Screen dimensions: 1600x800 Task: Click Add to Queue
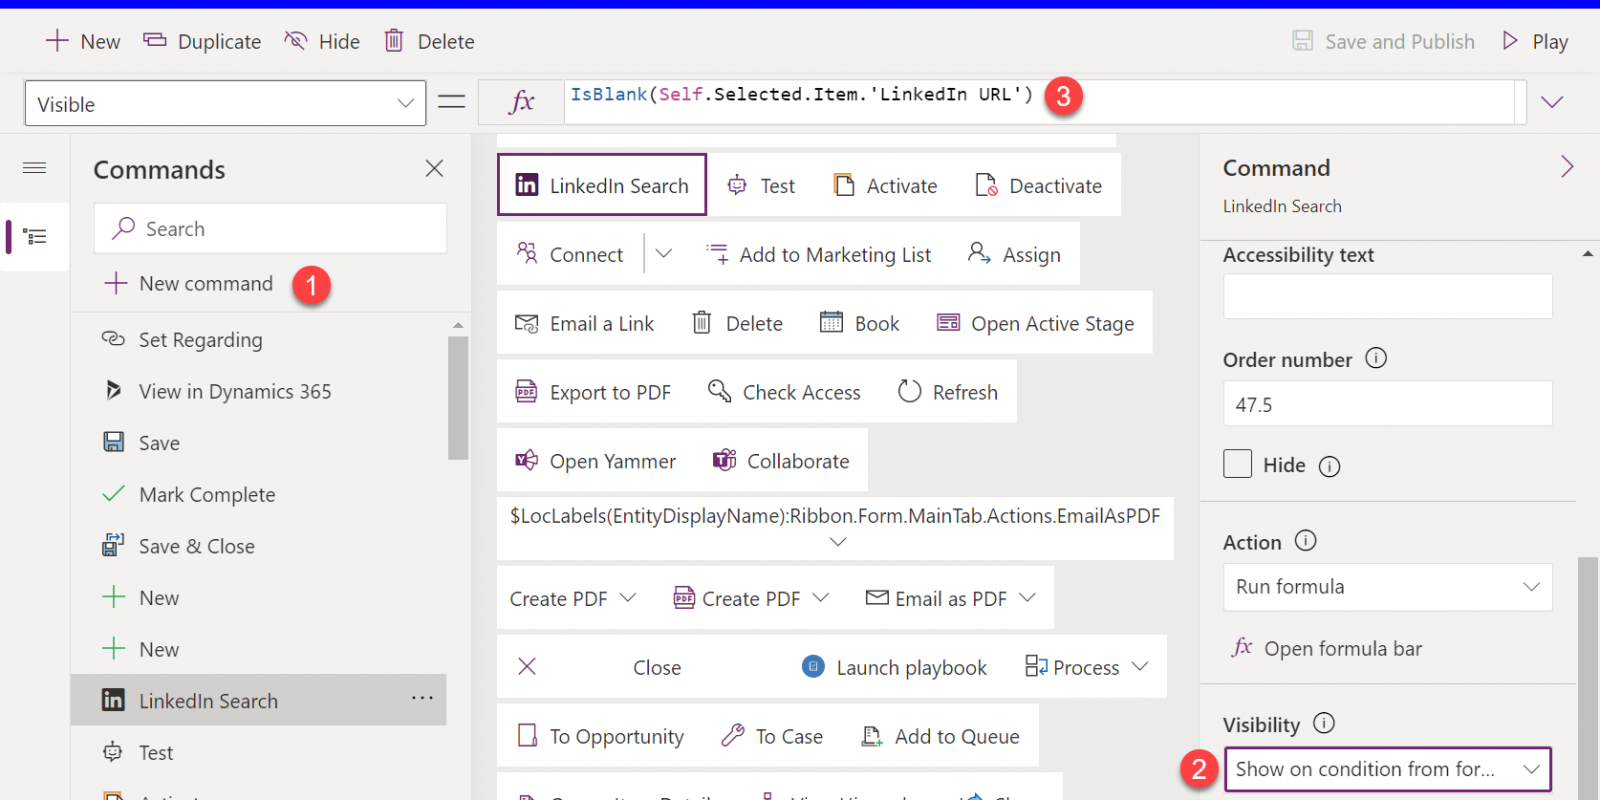coord(940,737)
